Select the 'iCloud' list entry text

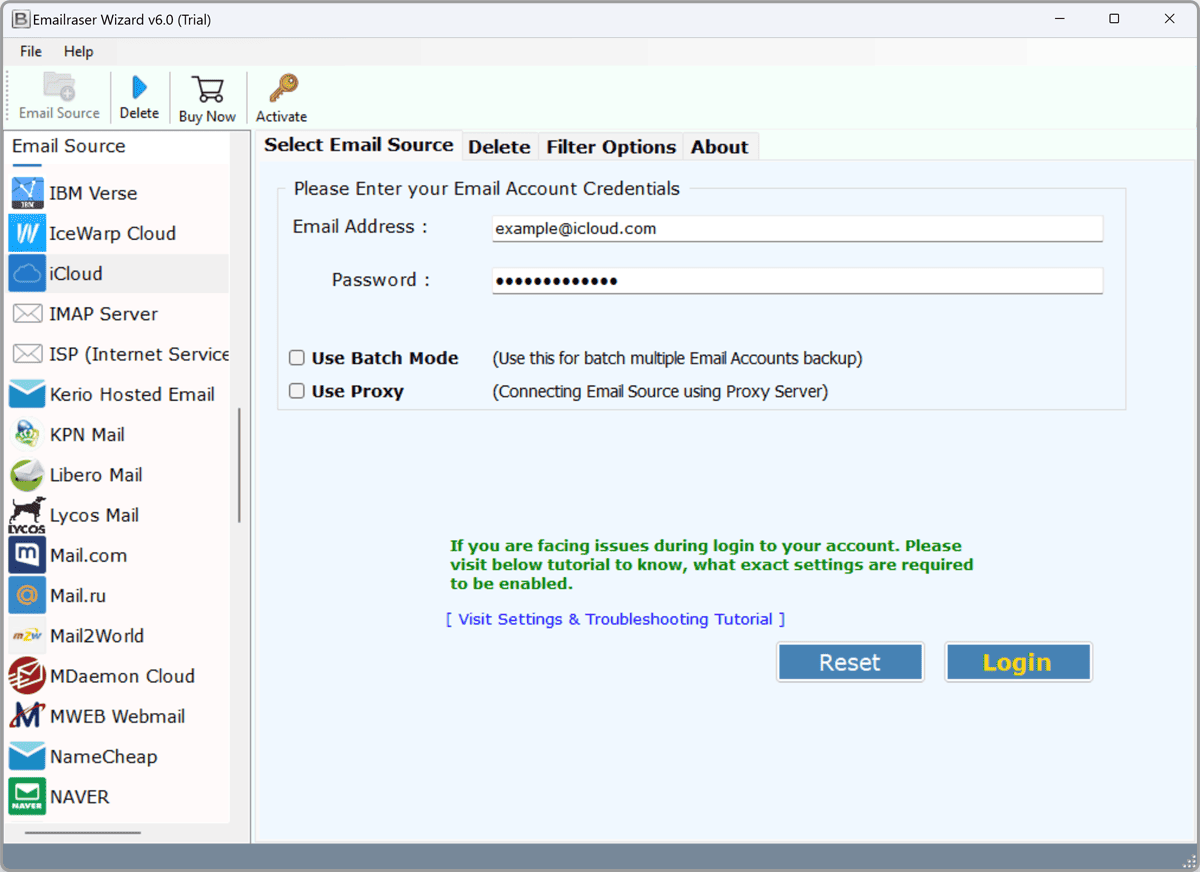coord(76,273)
